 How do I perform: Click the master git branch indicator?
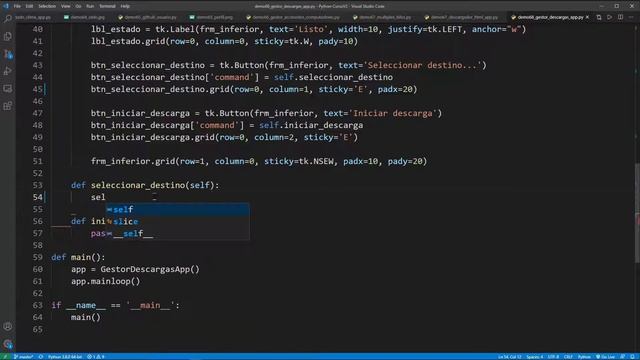click(x=23, y=357)
